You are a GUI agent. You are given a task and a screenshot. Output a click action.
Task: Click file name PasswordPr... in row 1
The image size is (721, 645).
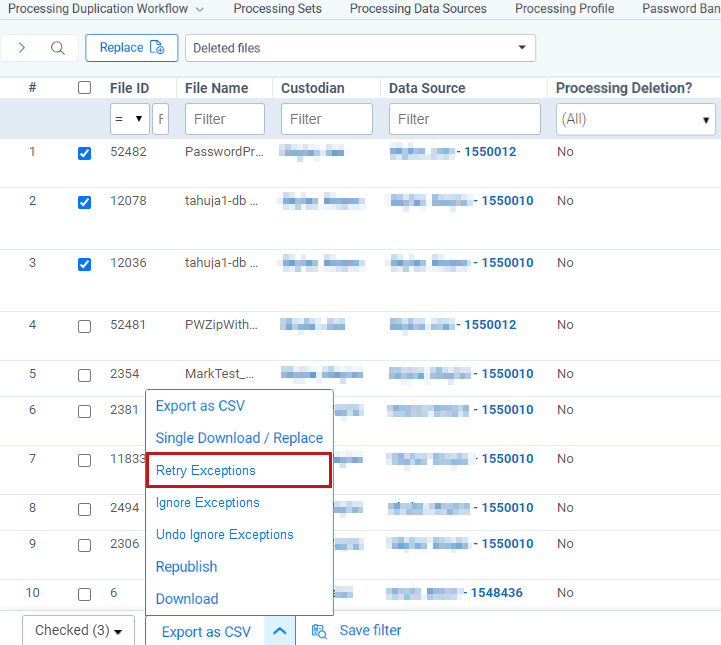pos(224,152)
